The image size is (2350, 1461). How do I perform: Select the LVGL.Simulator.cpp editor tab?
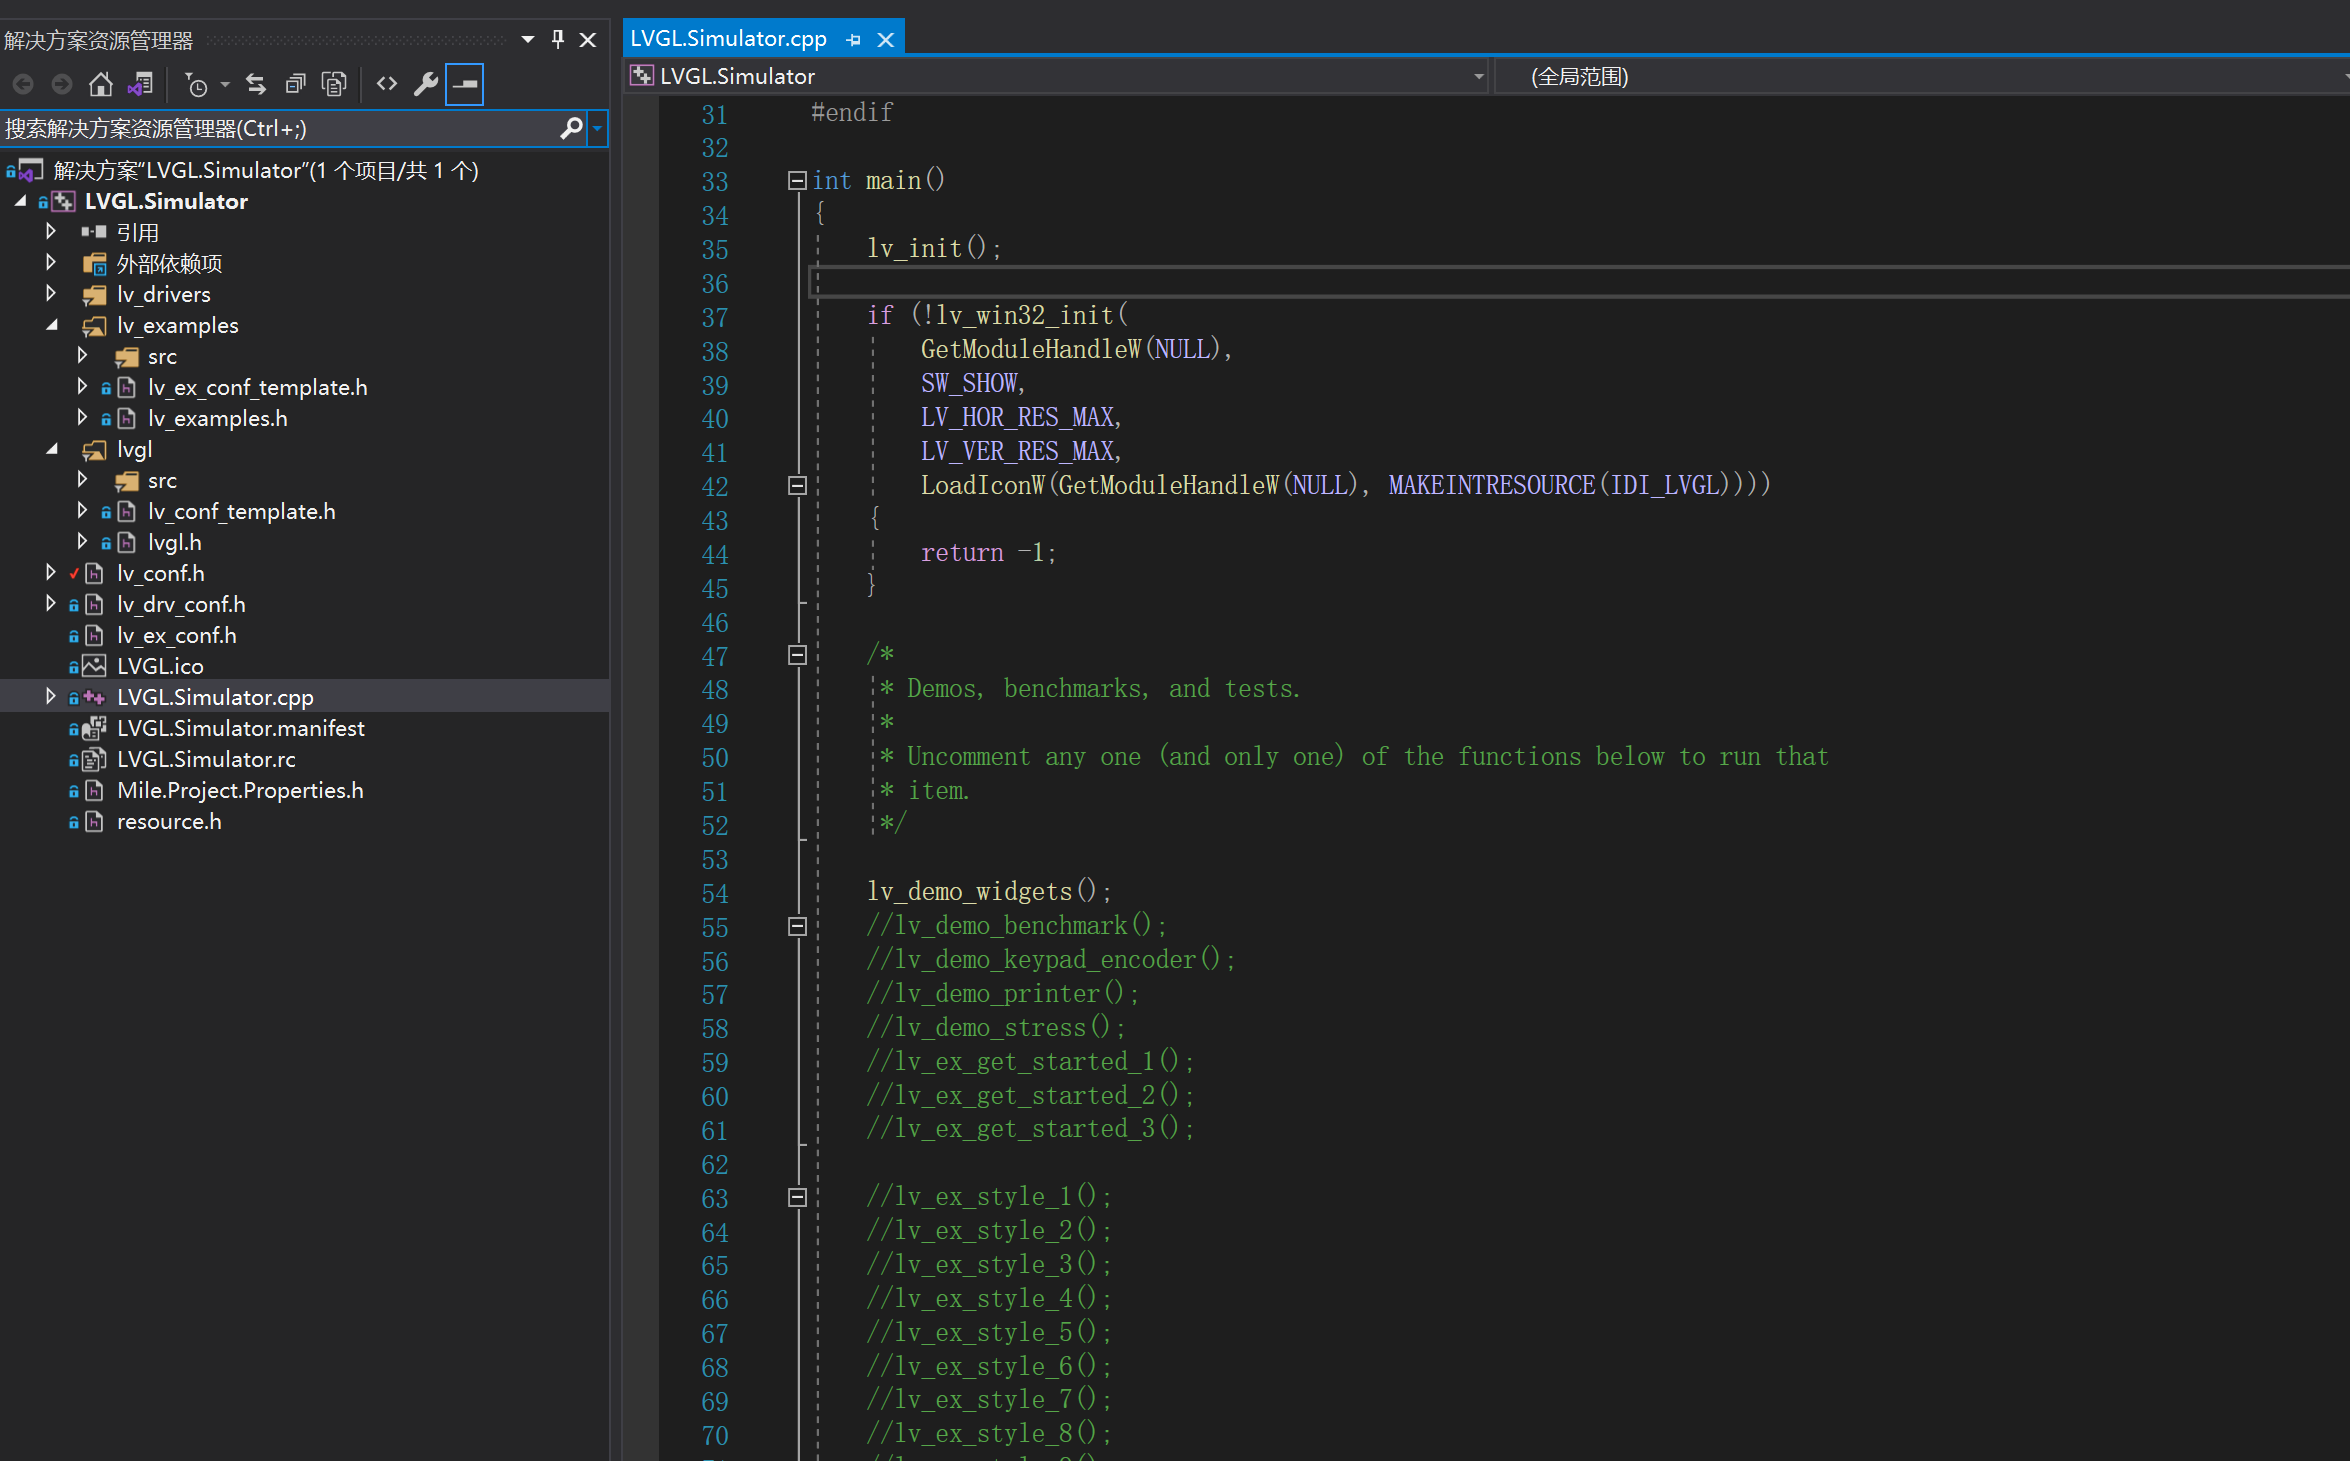pos(728,39)
